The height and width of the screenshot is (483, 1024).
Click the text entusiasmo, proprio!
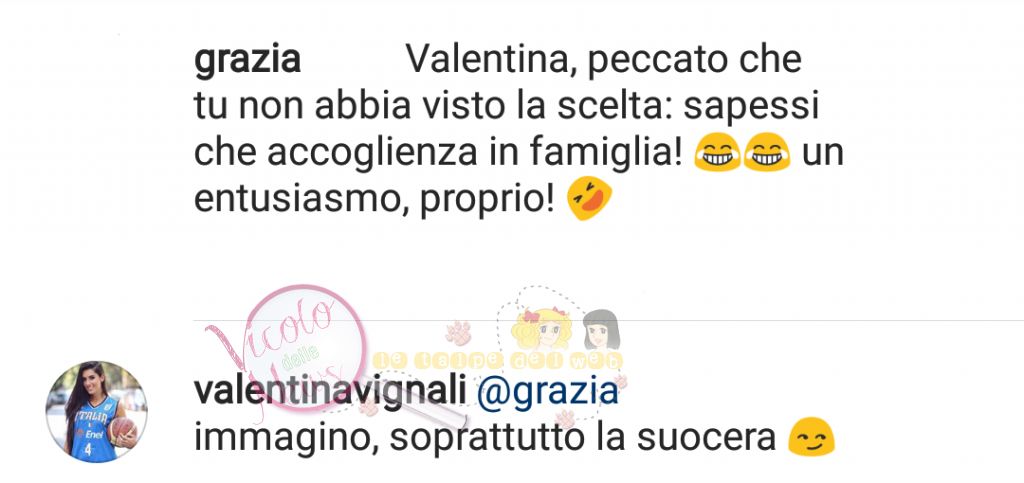(x=375, y=199)
